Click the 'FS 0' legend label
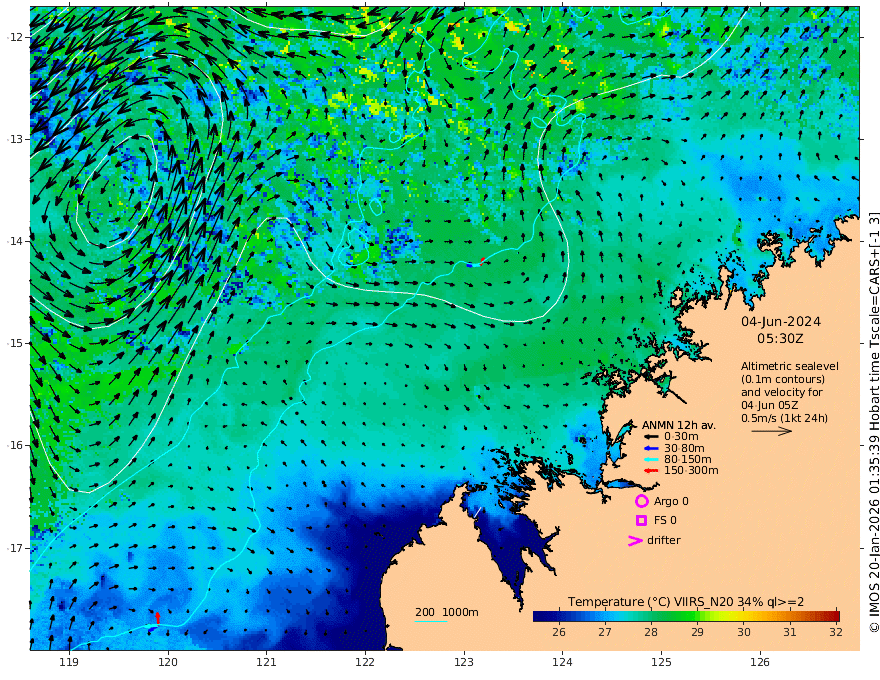The width and height of the screenshot is (880, 680). 665,521
